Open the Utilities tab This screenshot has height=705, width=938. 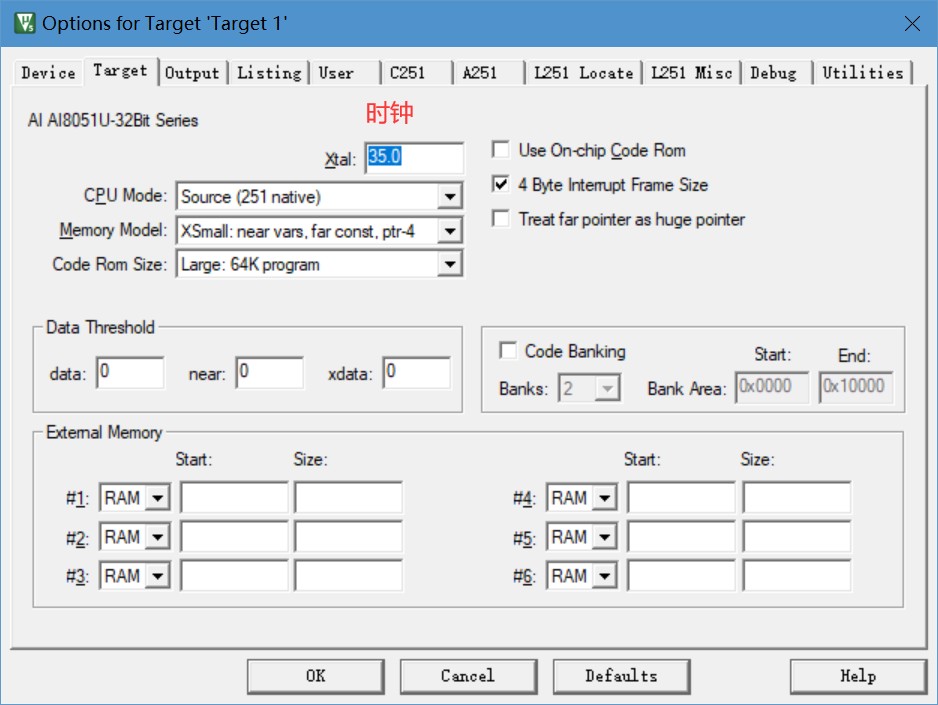pyautogui.click(x=863, y=73)
